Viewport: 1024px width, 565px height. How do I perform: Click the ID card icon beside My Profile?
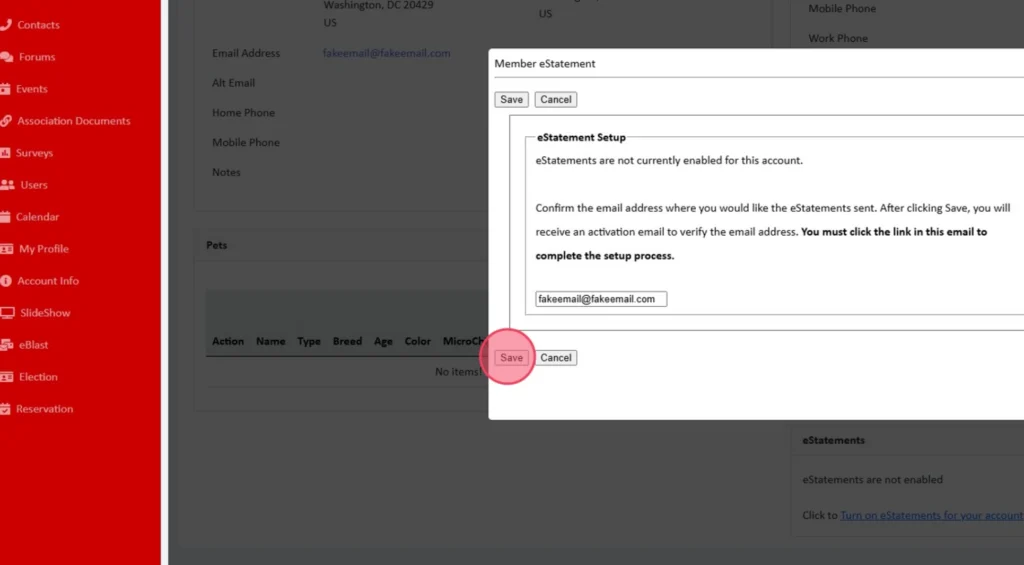[x=7, y=249]
